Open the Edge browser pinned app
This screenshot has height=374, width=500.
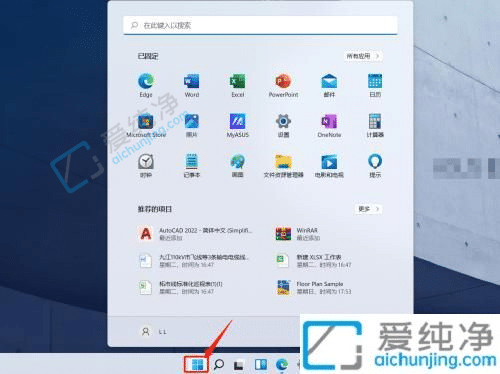[146, 85]
